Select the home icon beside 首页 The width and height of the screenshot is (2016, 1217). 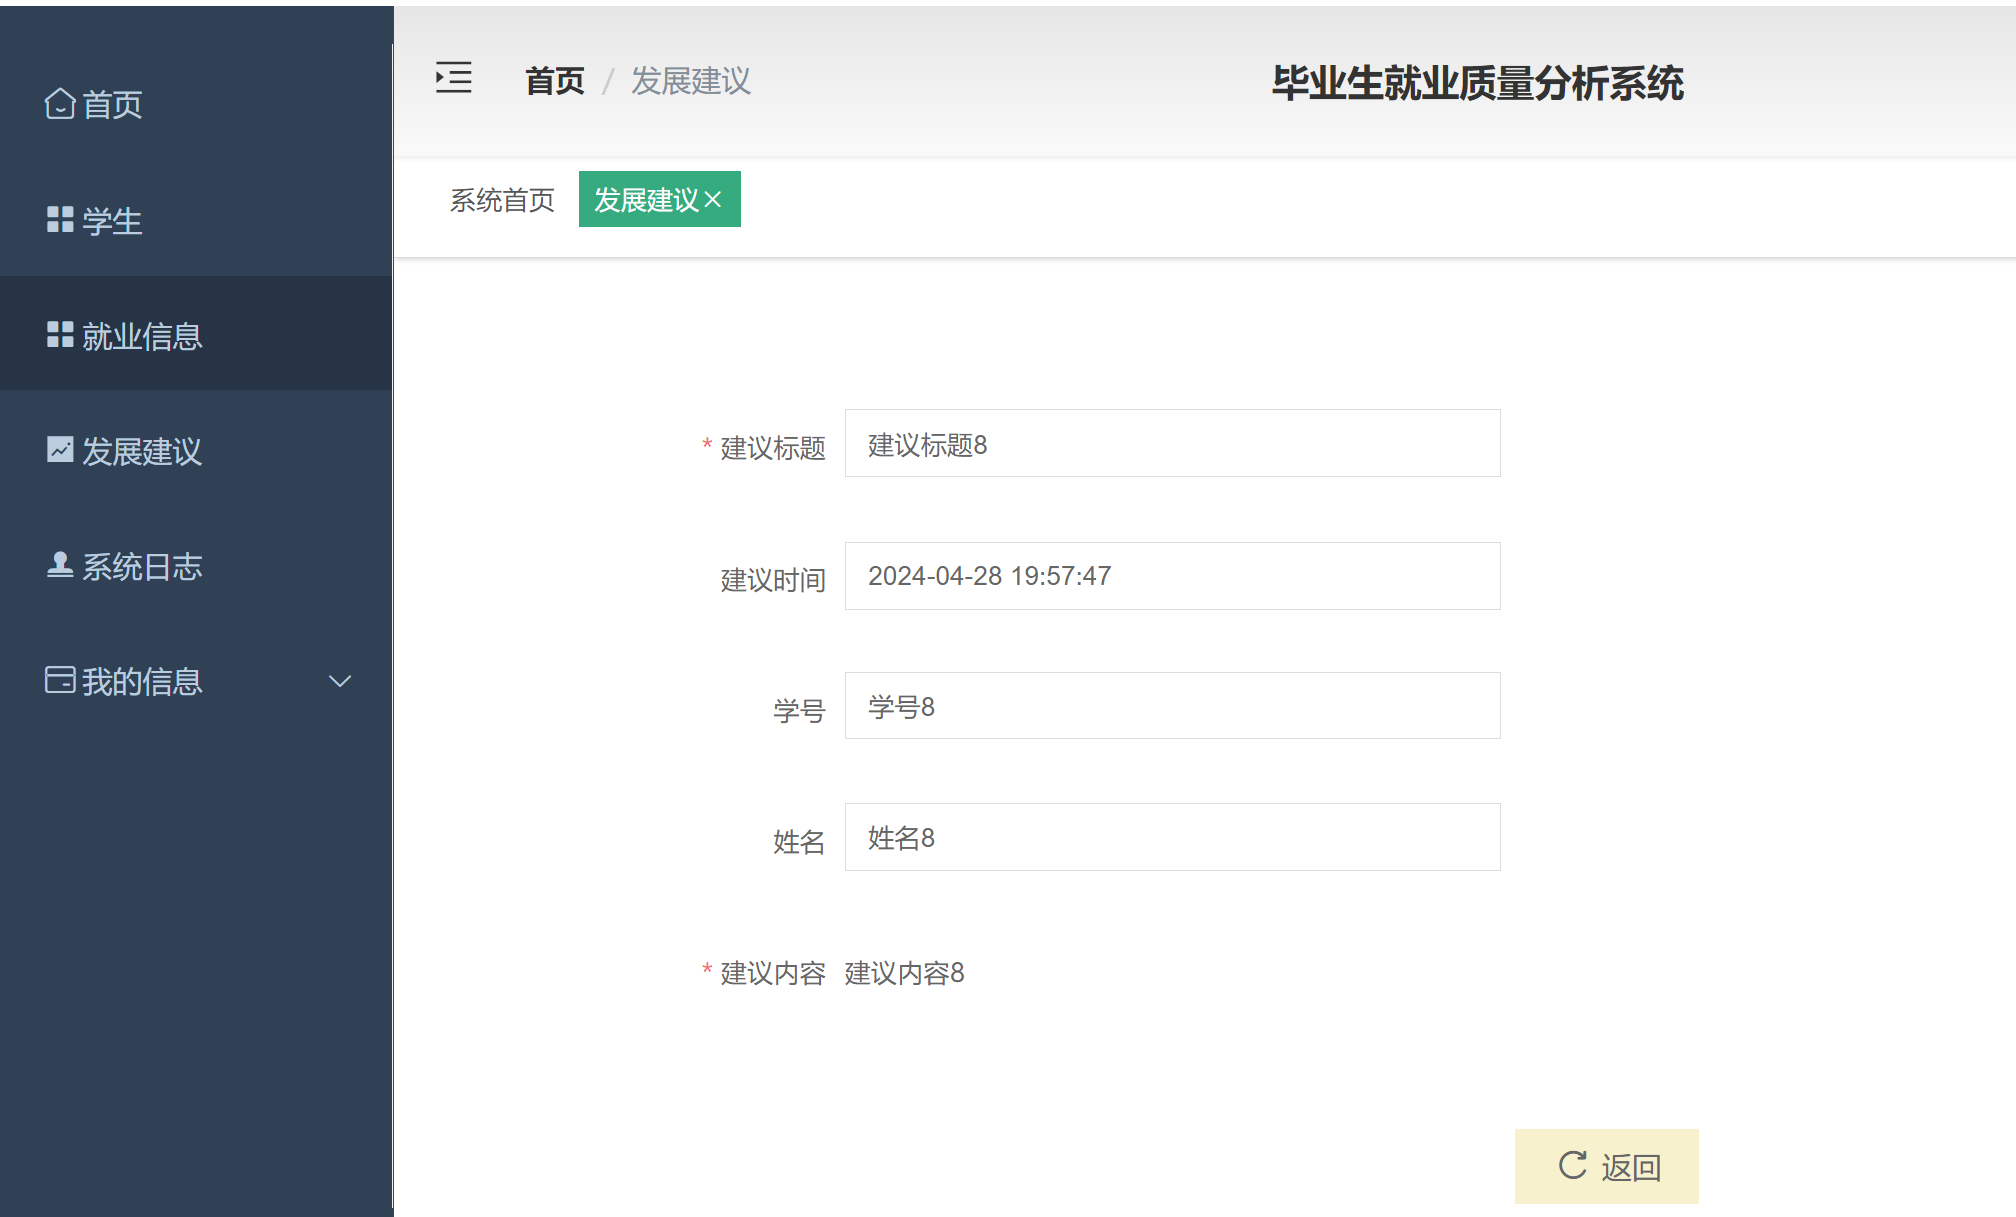point(59,103)
